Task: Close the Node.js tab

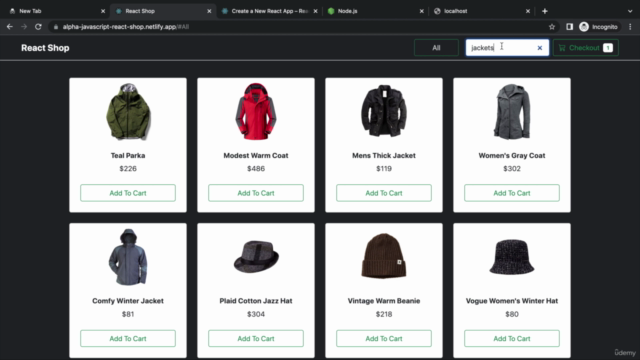Action: coord(422,11)
